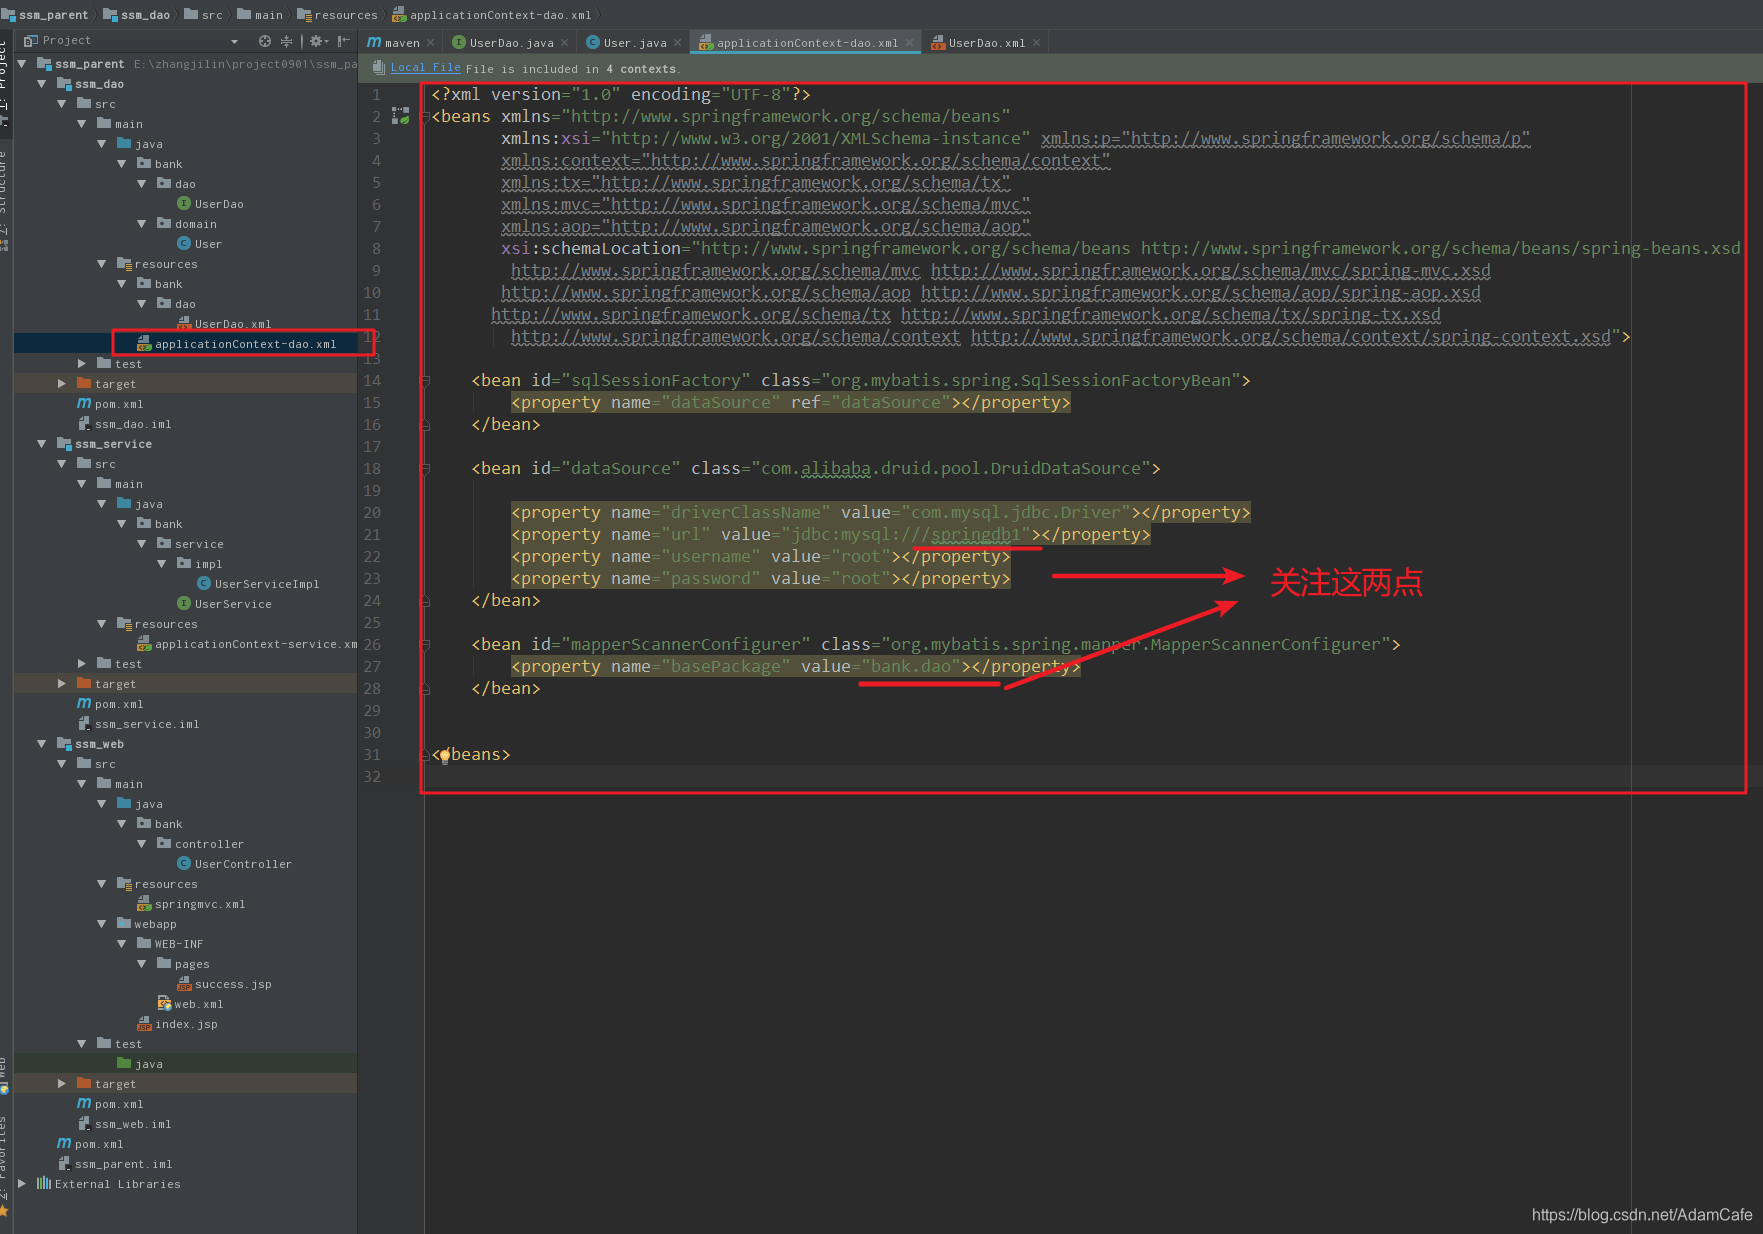Collapse the ssm_parent root node
This screenshot has height=1234, width=1763.
(22, 64)
